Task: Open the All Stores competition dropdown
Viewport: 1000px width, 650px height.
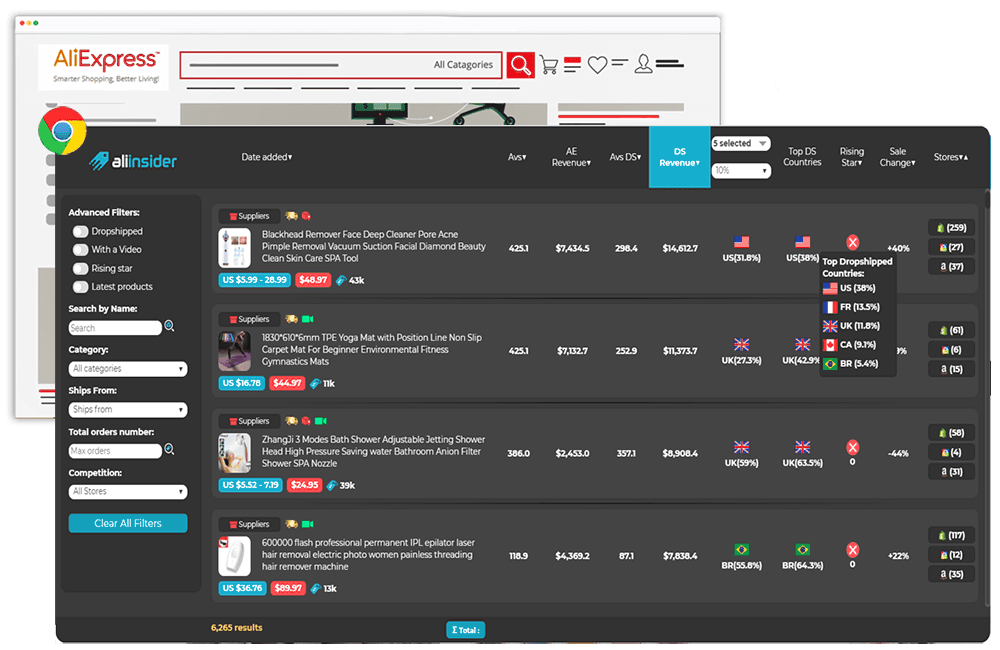Action: [128, 492]
